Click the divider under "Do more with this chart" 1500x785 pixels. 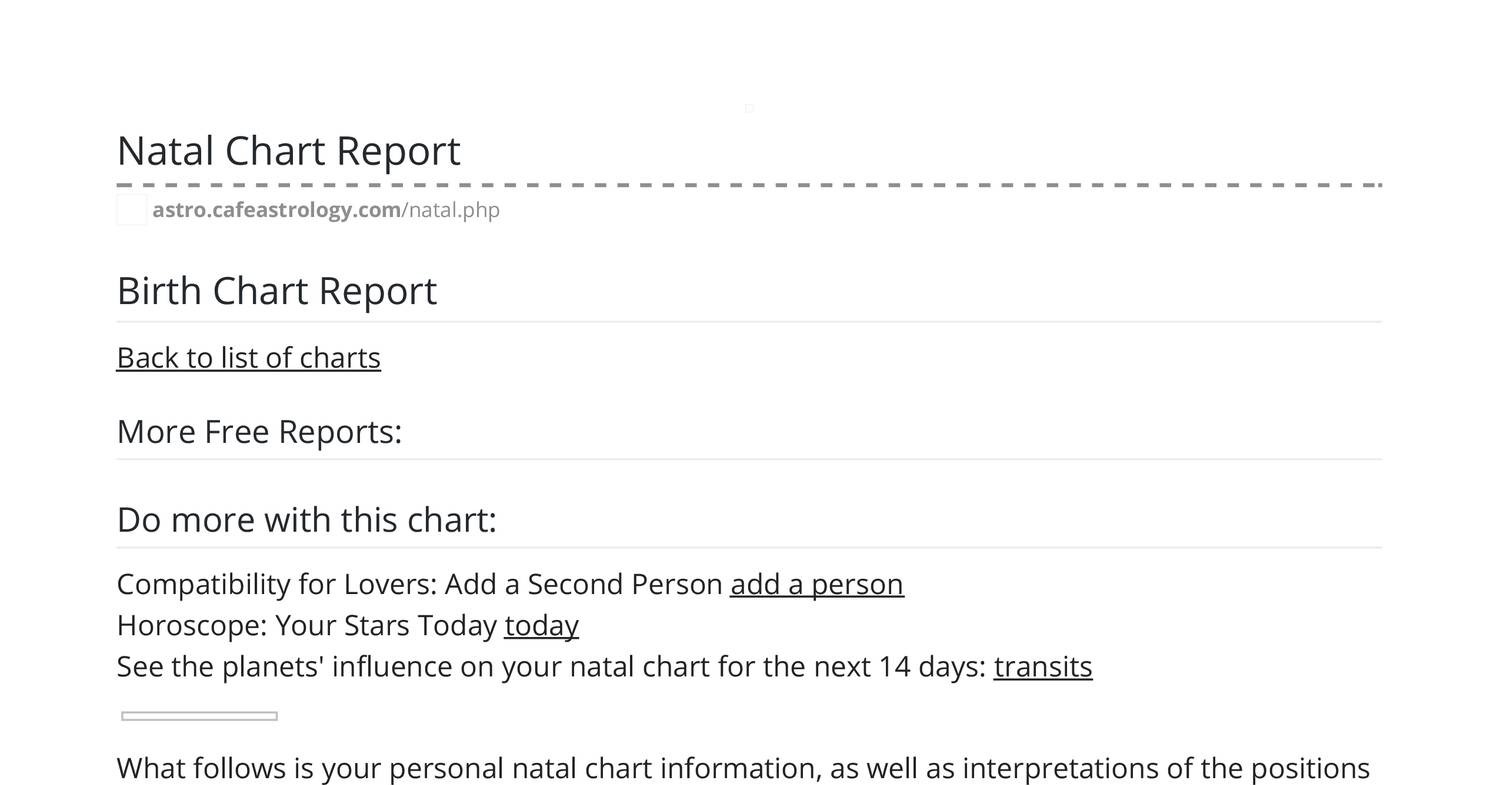[x=749, y=548]
